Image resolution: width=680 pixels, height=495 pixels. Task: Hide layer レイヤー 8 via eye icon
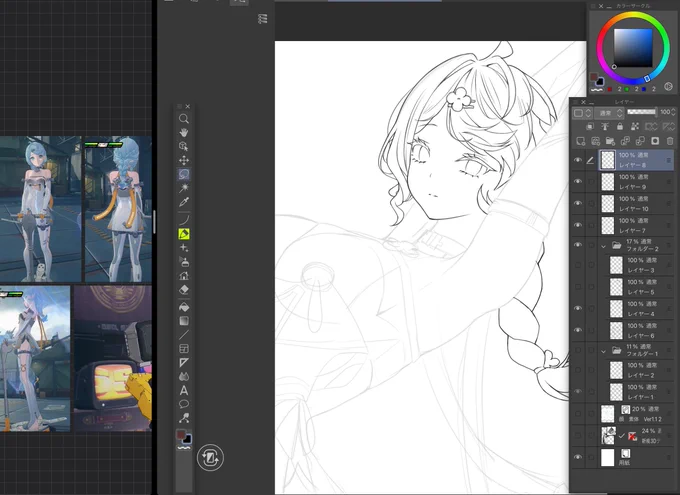(578, 160)
